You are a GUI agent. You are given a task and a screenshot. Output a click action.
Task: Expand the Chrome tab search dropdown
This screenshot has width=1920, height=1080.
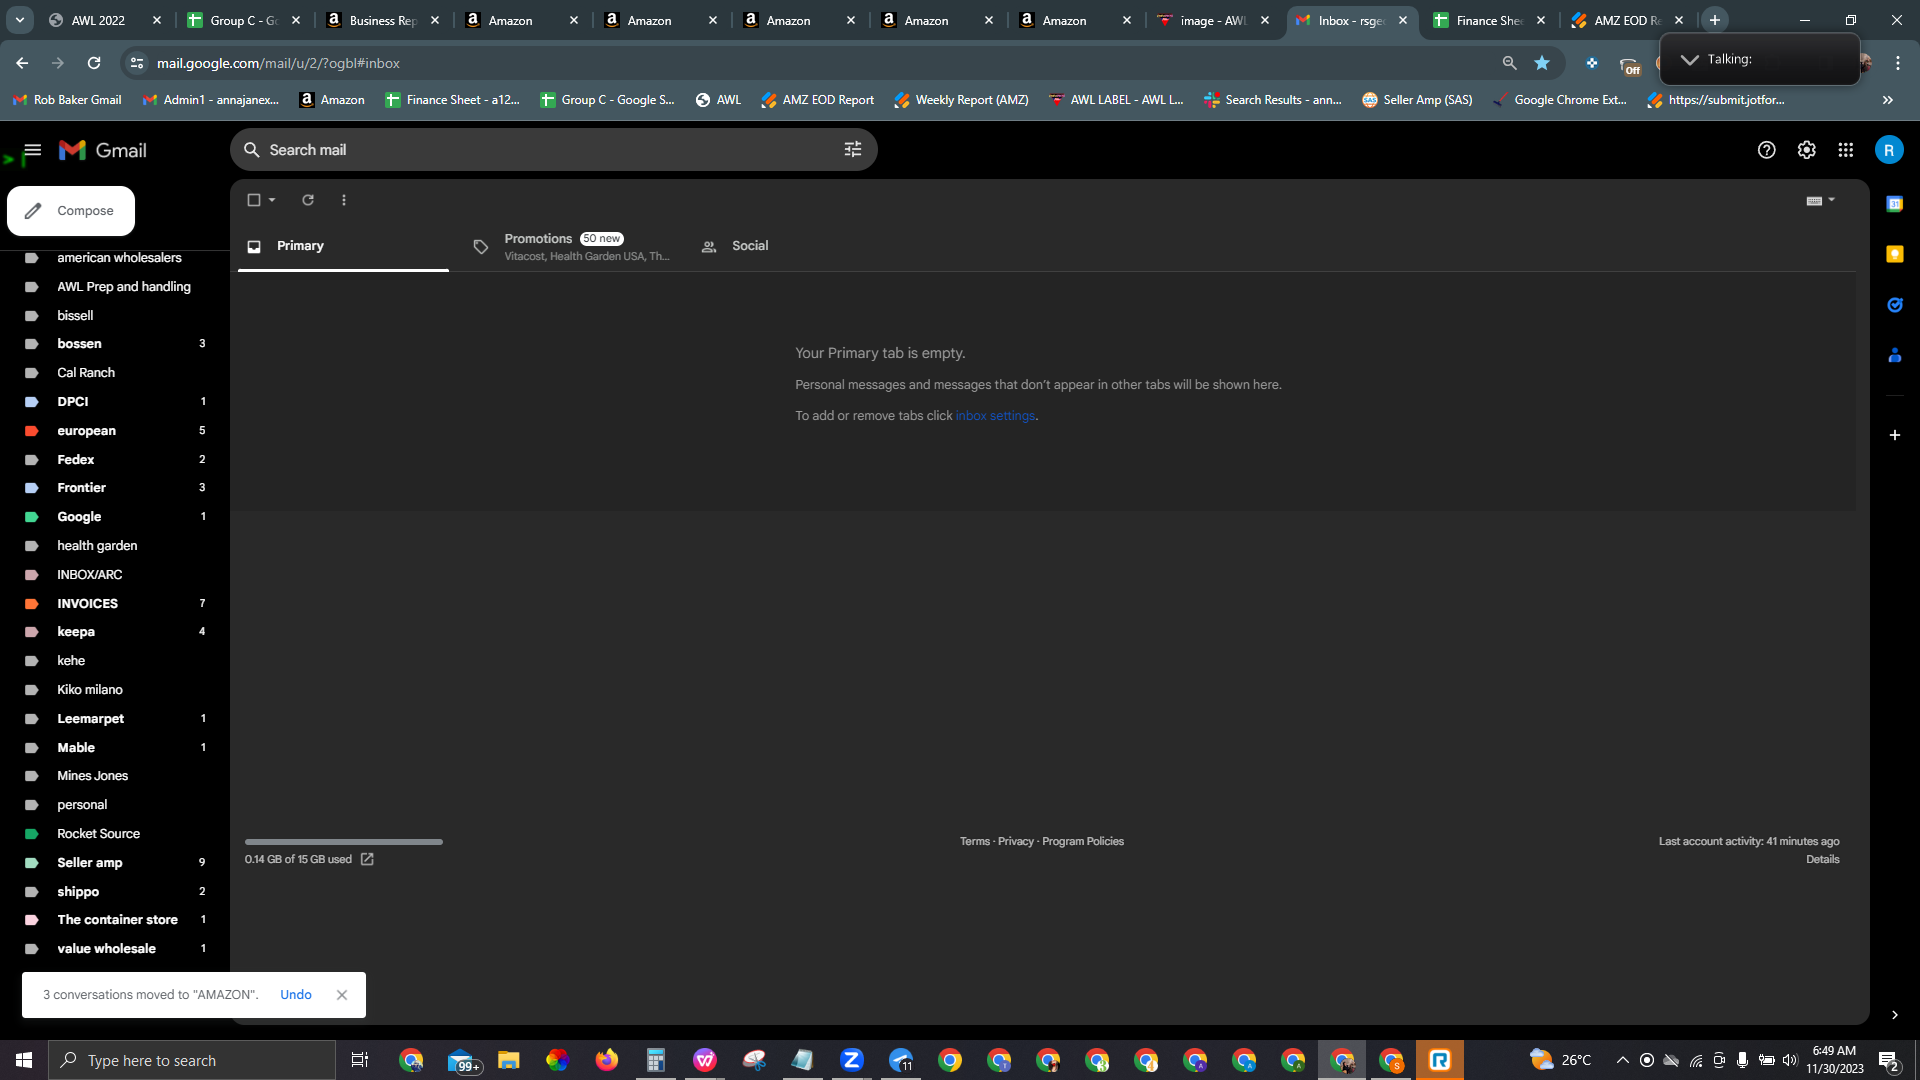[x=19, y=20]
